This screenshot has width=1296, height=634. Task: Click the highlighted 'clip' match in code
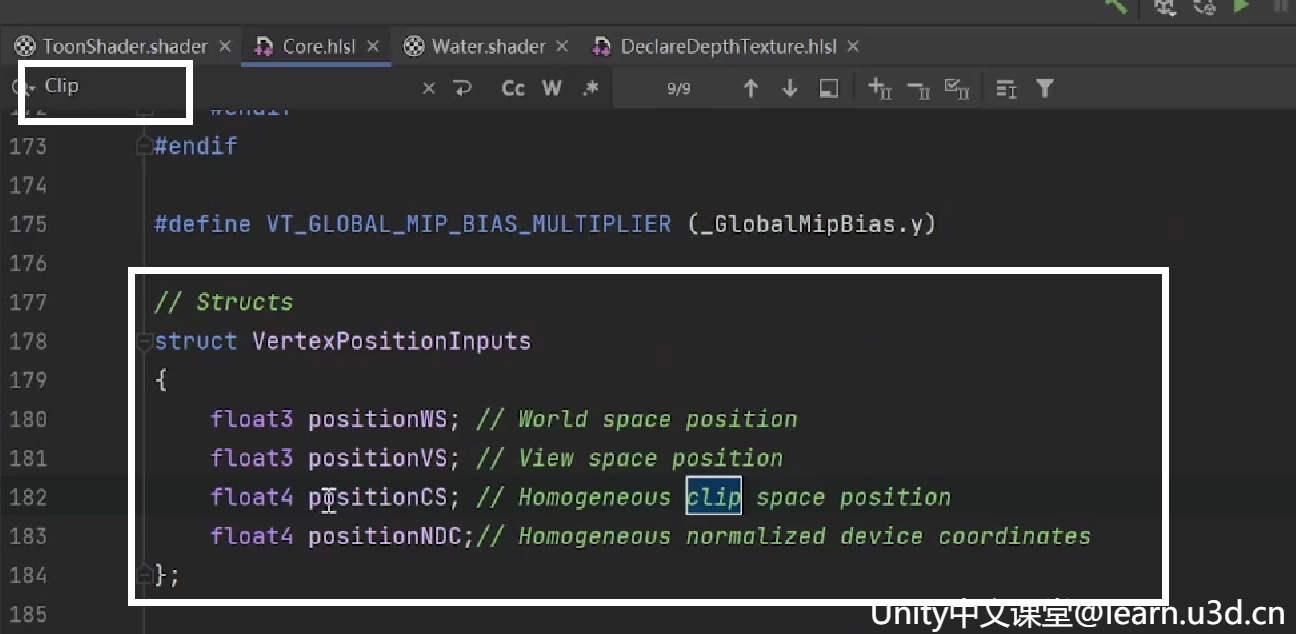point(714,497)
